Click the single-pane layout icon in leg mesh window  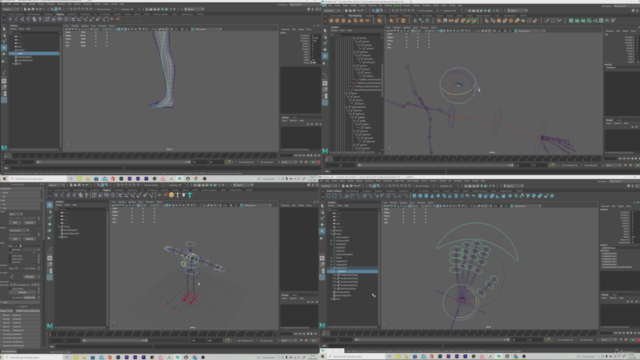4,81
